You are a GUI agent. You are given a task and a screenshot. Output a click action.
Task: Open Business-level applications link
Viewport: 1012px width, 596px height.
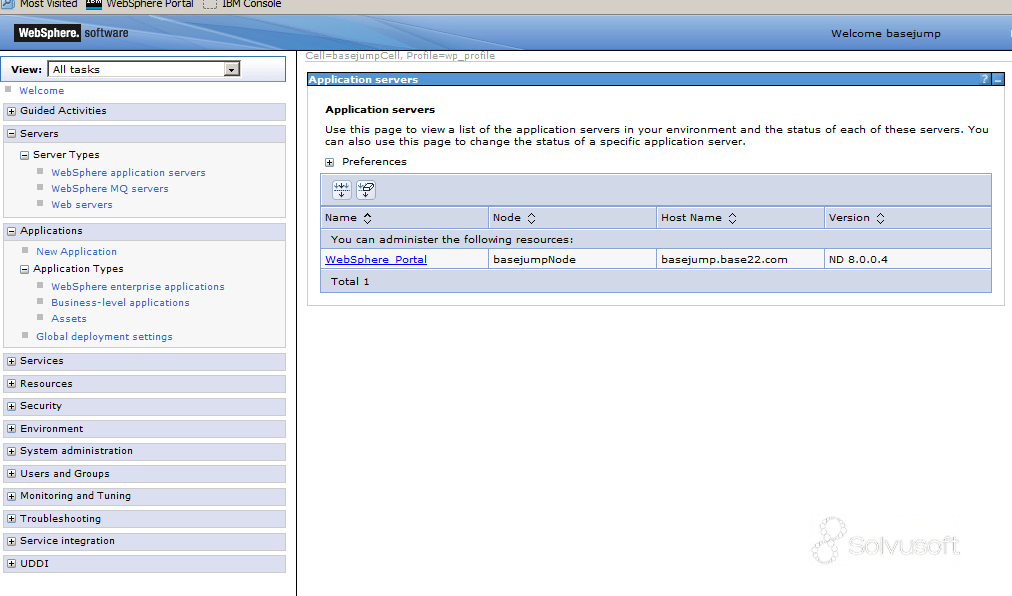[120, 303]
